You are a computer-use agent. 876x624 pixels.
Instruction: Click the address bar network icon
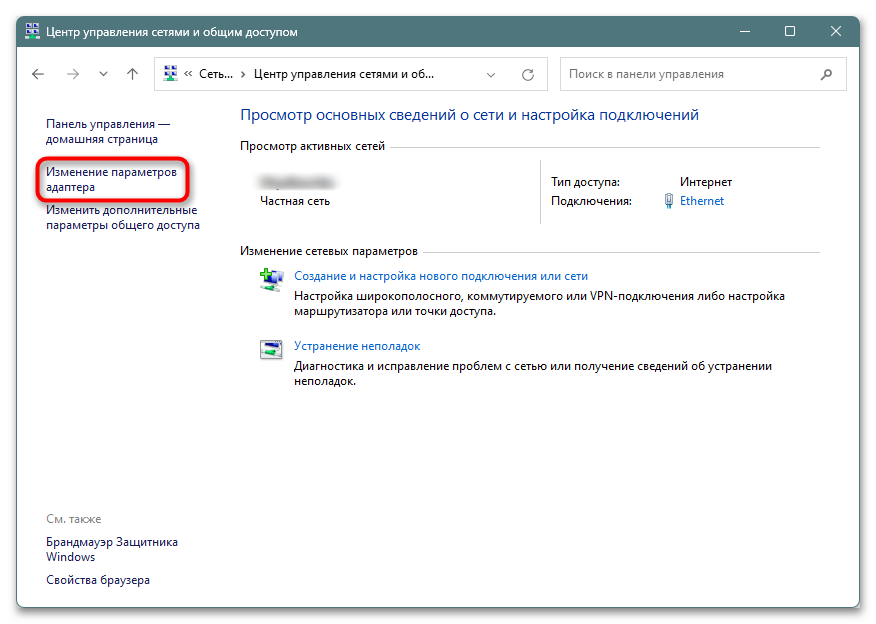coord(170,73)
